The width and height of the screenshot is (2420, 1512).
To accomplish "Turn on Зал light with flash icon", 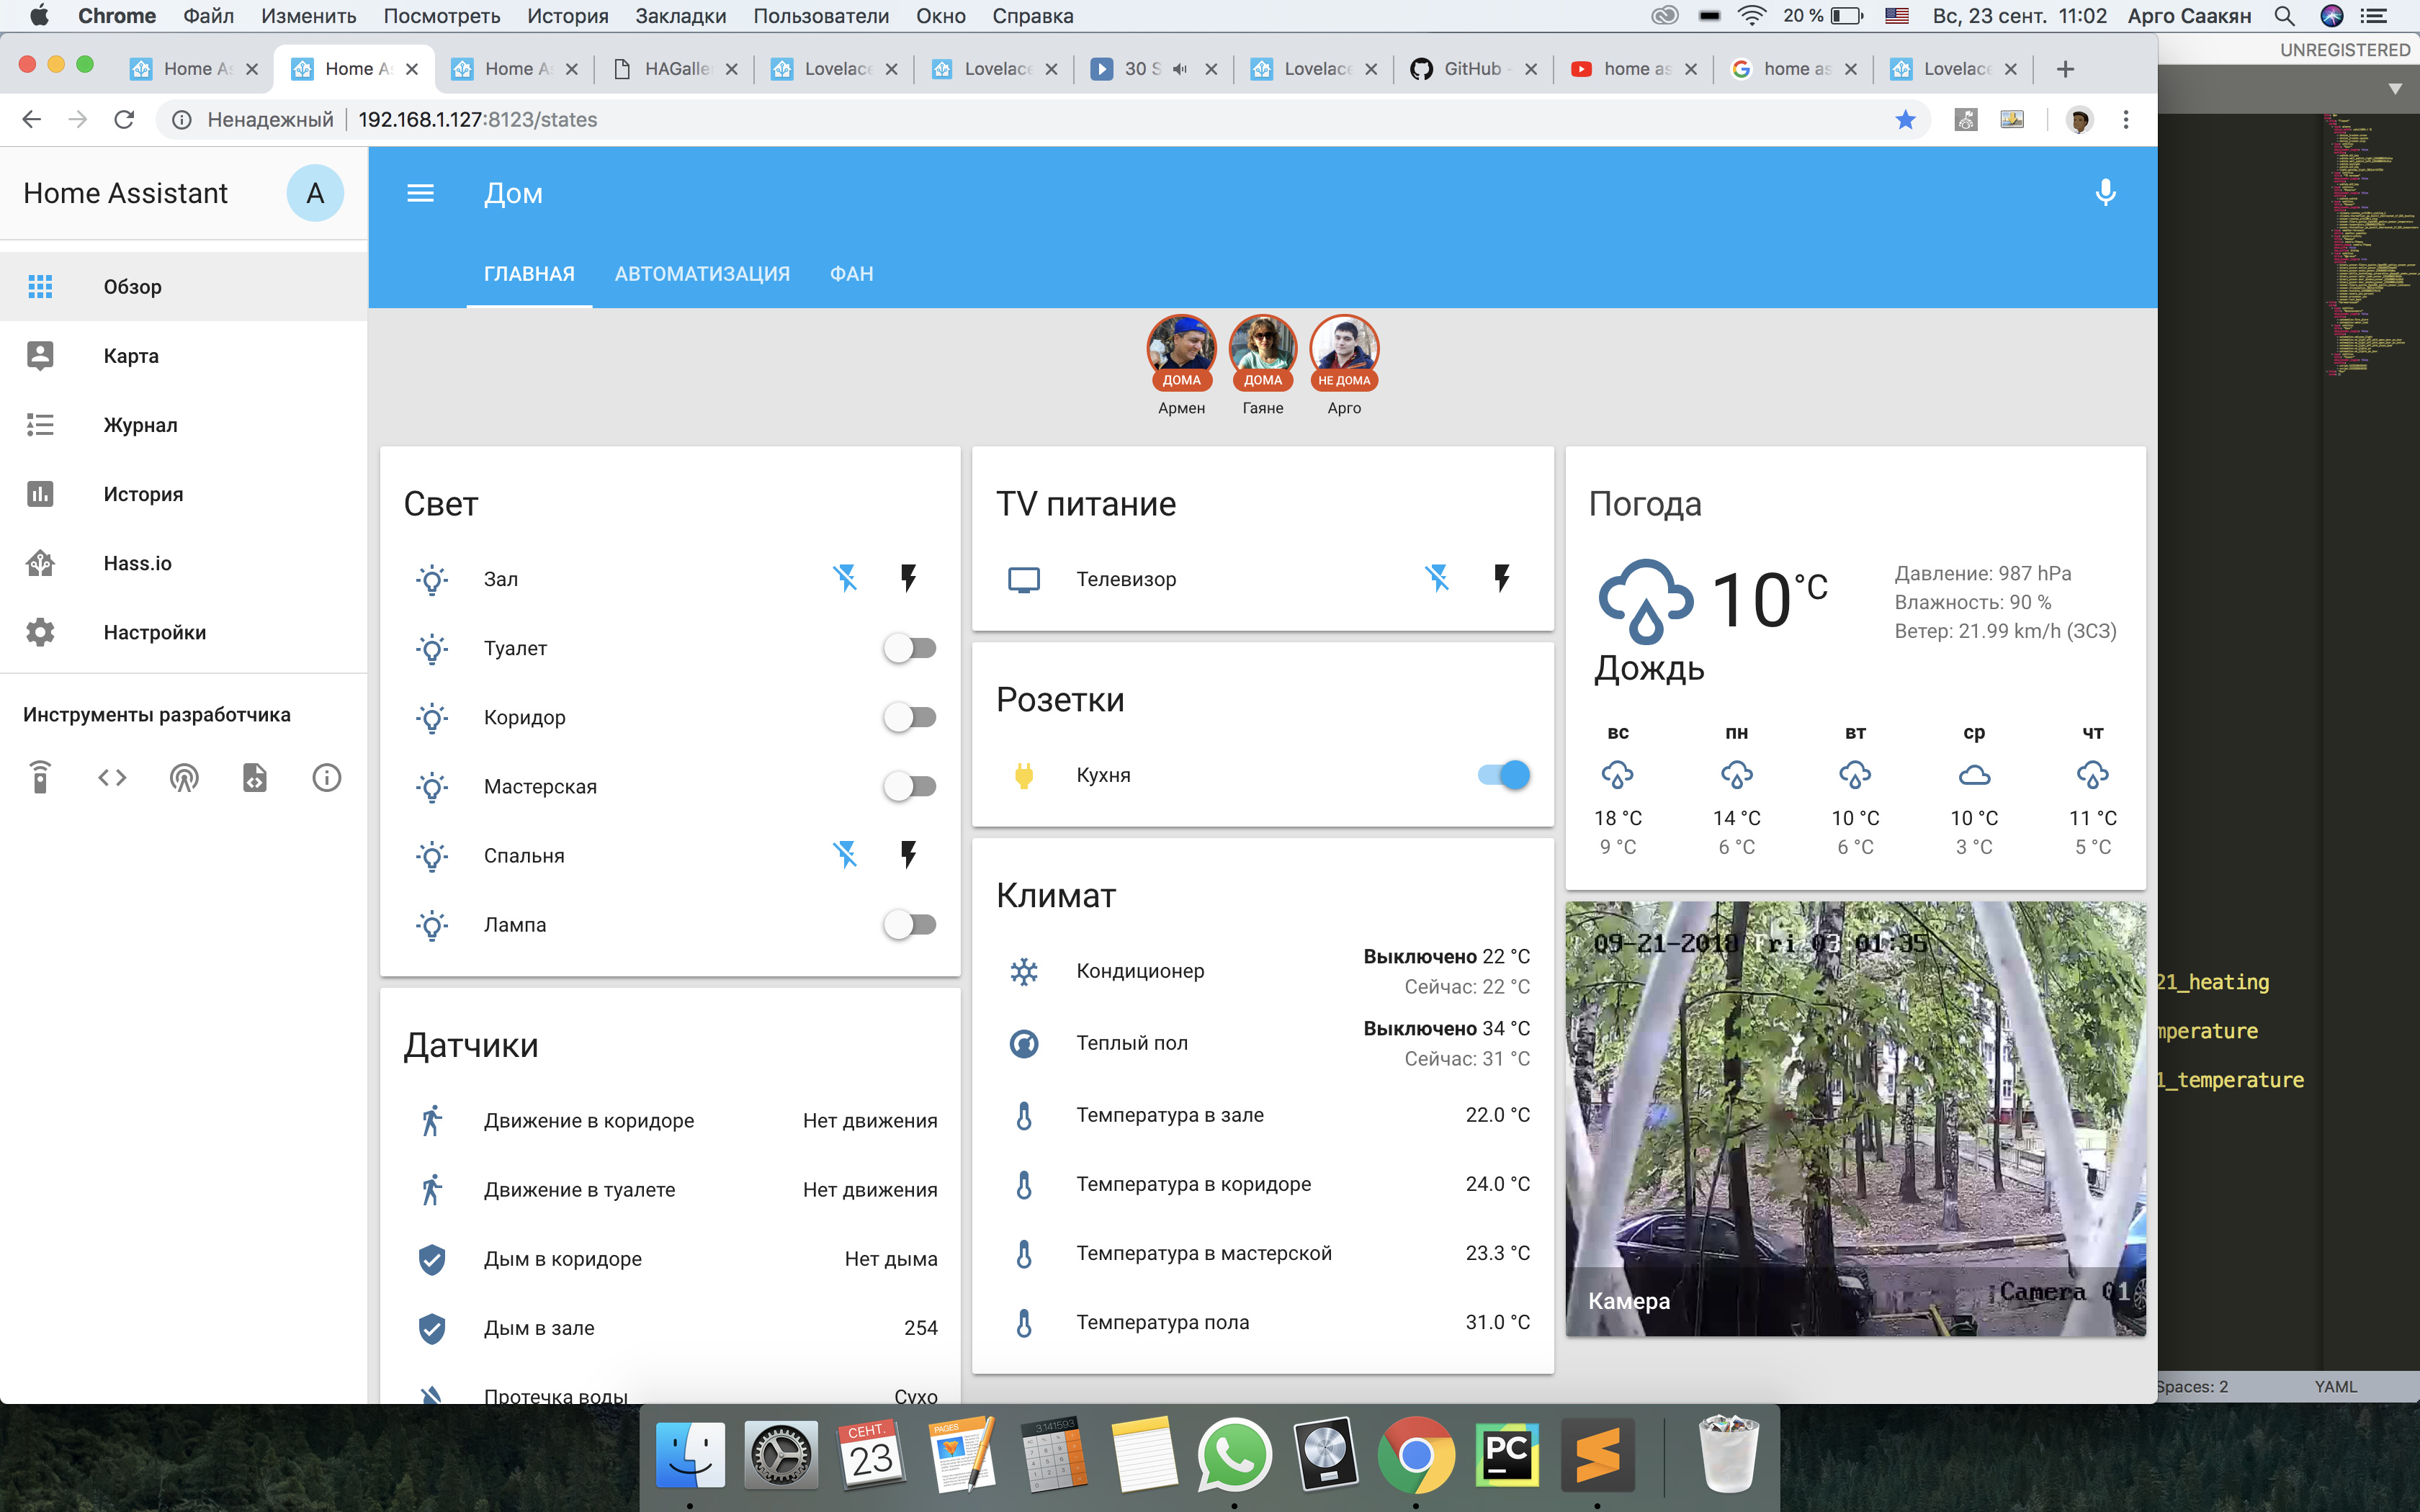I will coord(908,578).
